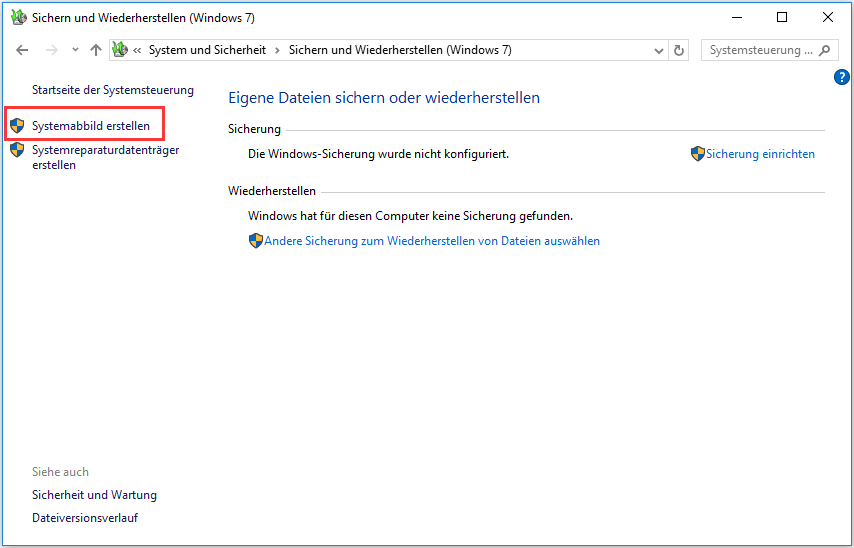Viewport: 854px width, 548px height.
Task: Show hidden breadcrumb levels via double chevron
Action: (137, 51)
